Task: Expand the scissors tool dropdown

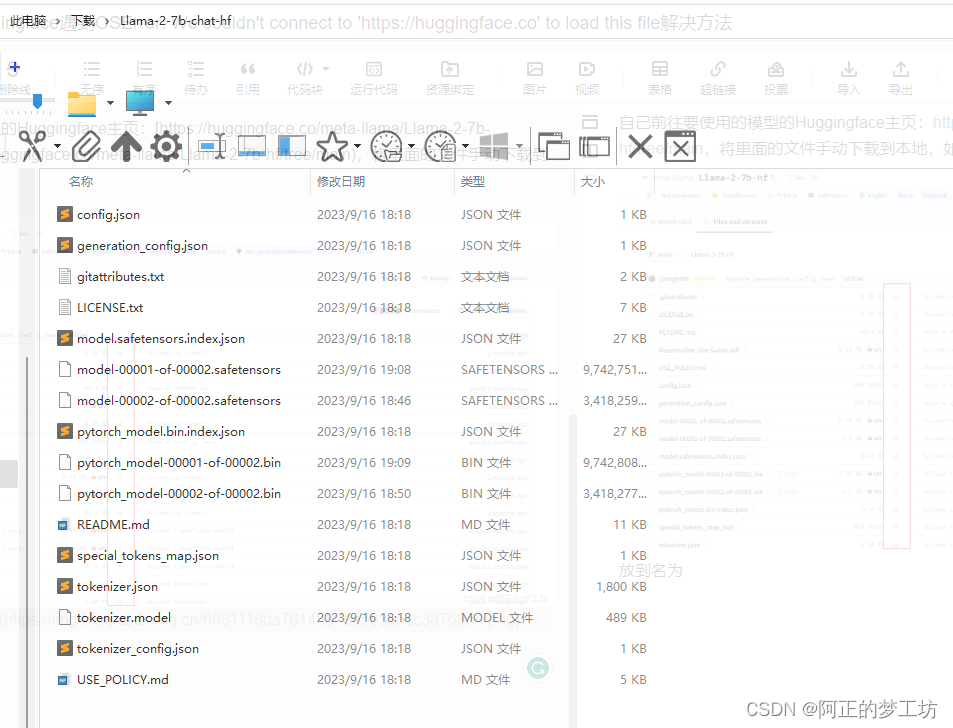Action: [57, 145]
